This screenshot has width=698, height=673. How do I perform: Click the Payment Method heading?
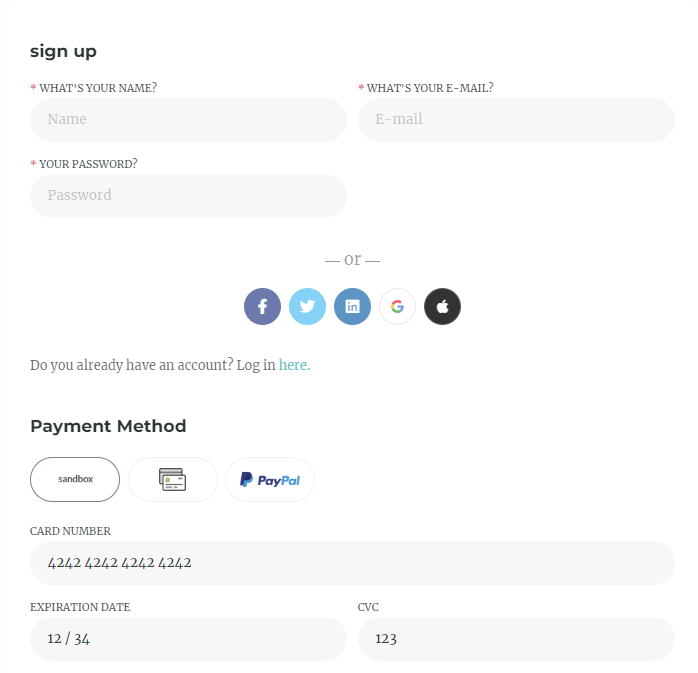[108, 426]
